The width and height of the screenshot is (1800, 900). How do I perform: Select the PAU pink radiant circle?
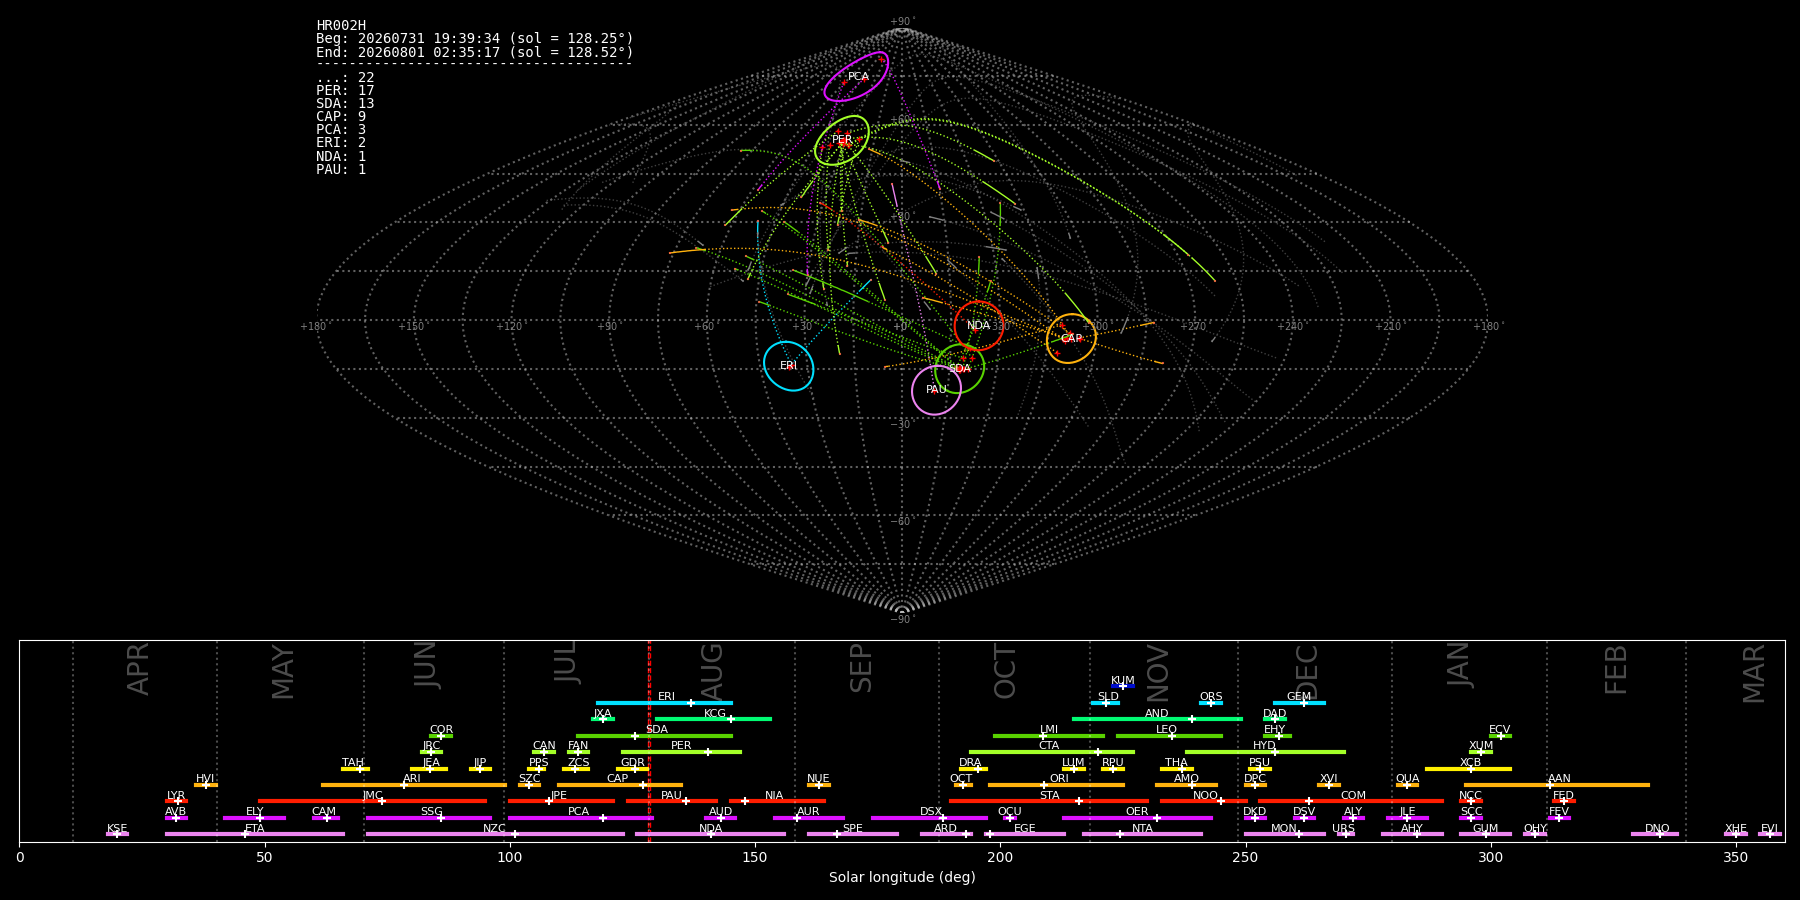[936, 390]
